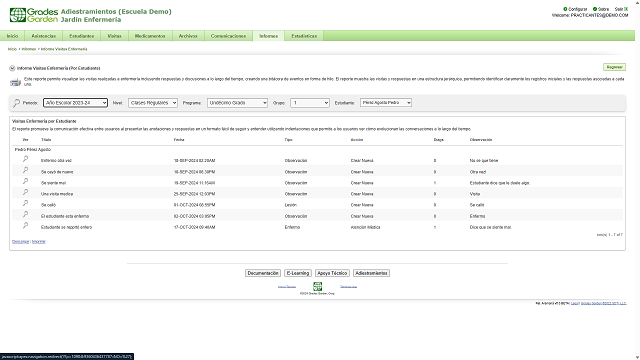Screen dimensions: 640x360
Task: Collapse the Informe Visitas Enfermería section arrow
Action: (12, 68)
